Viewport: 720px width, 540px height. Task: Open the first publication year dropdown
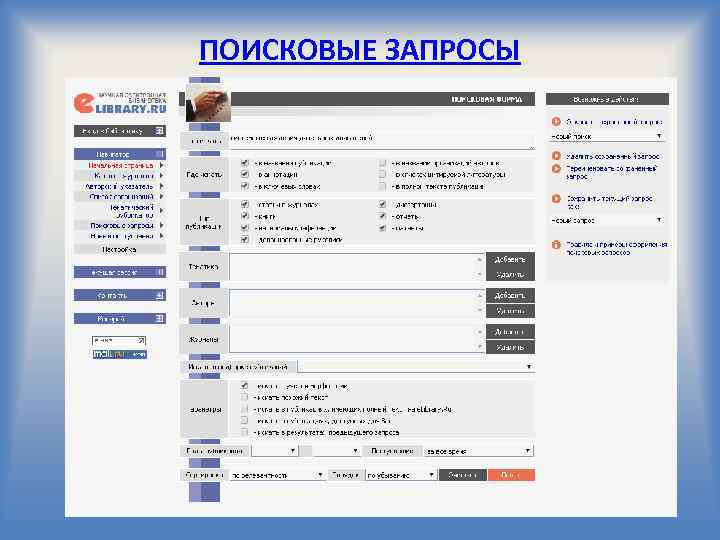pos(275,451)
